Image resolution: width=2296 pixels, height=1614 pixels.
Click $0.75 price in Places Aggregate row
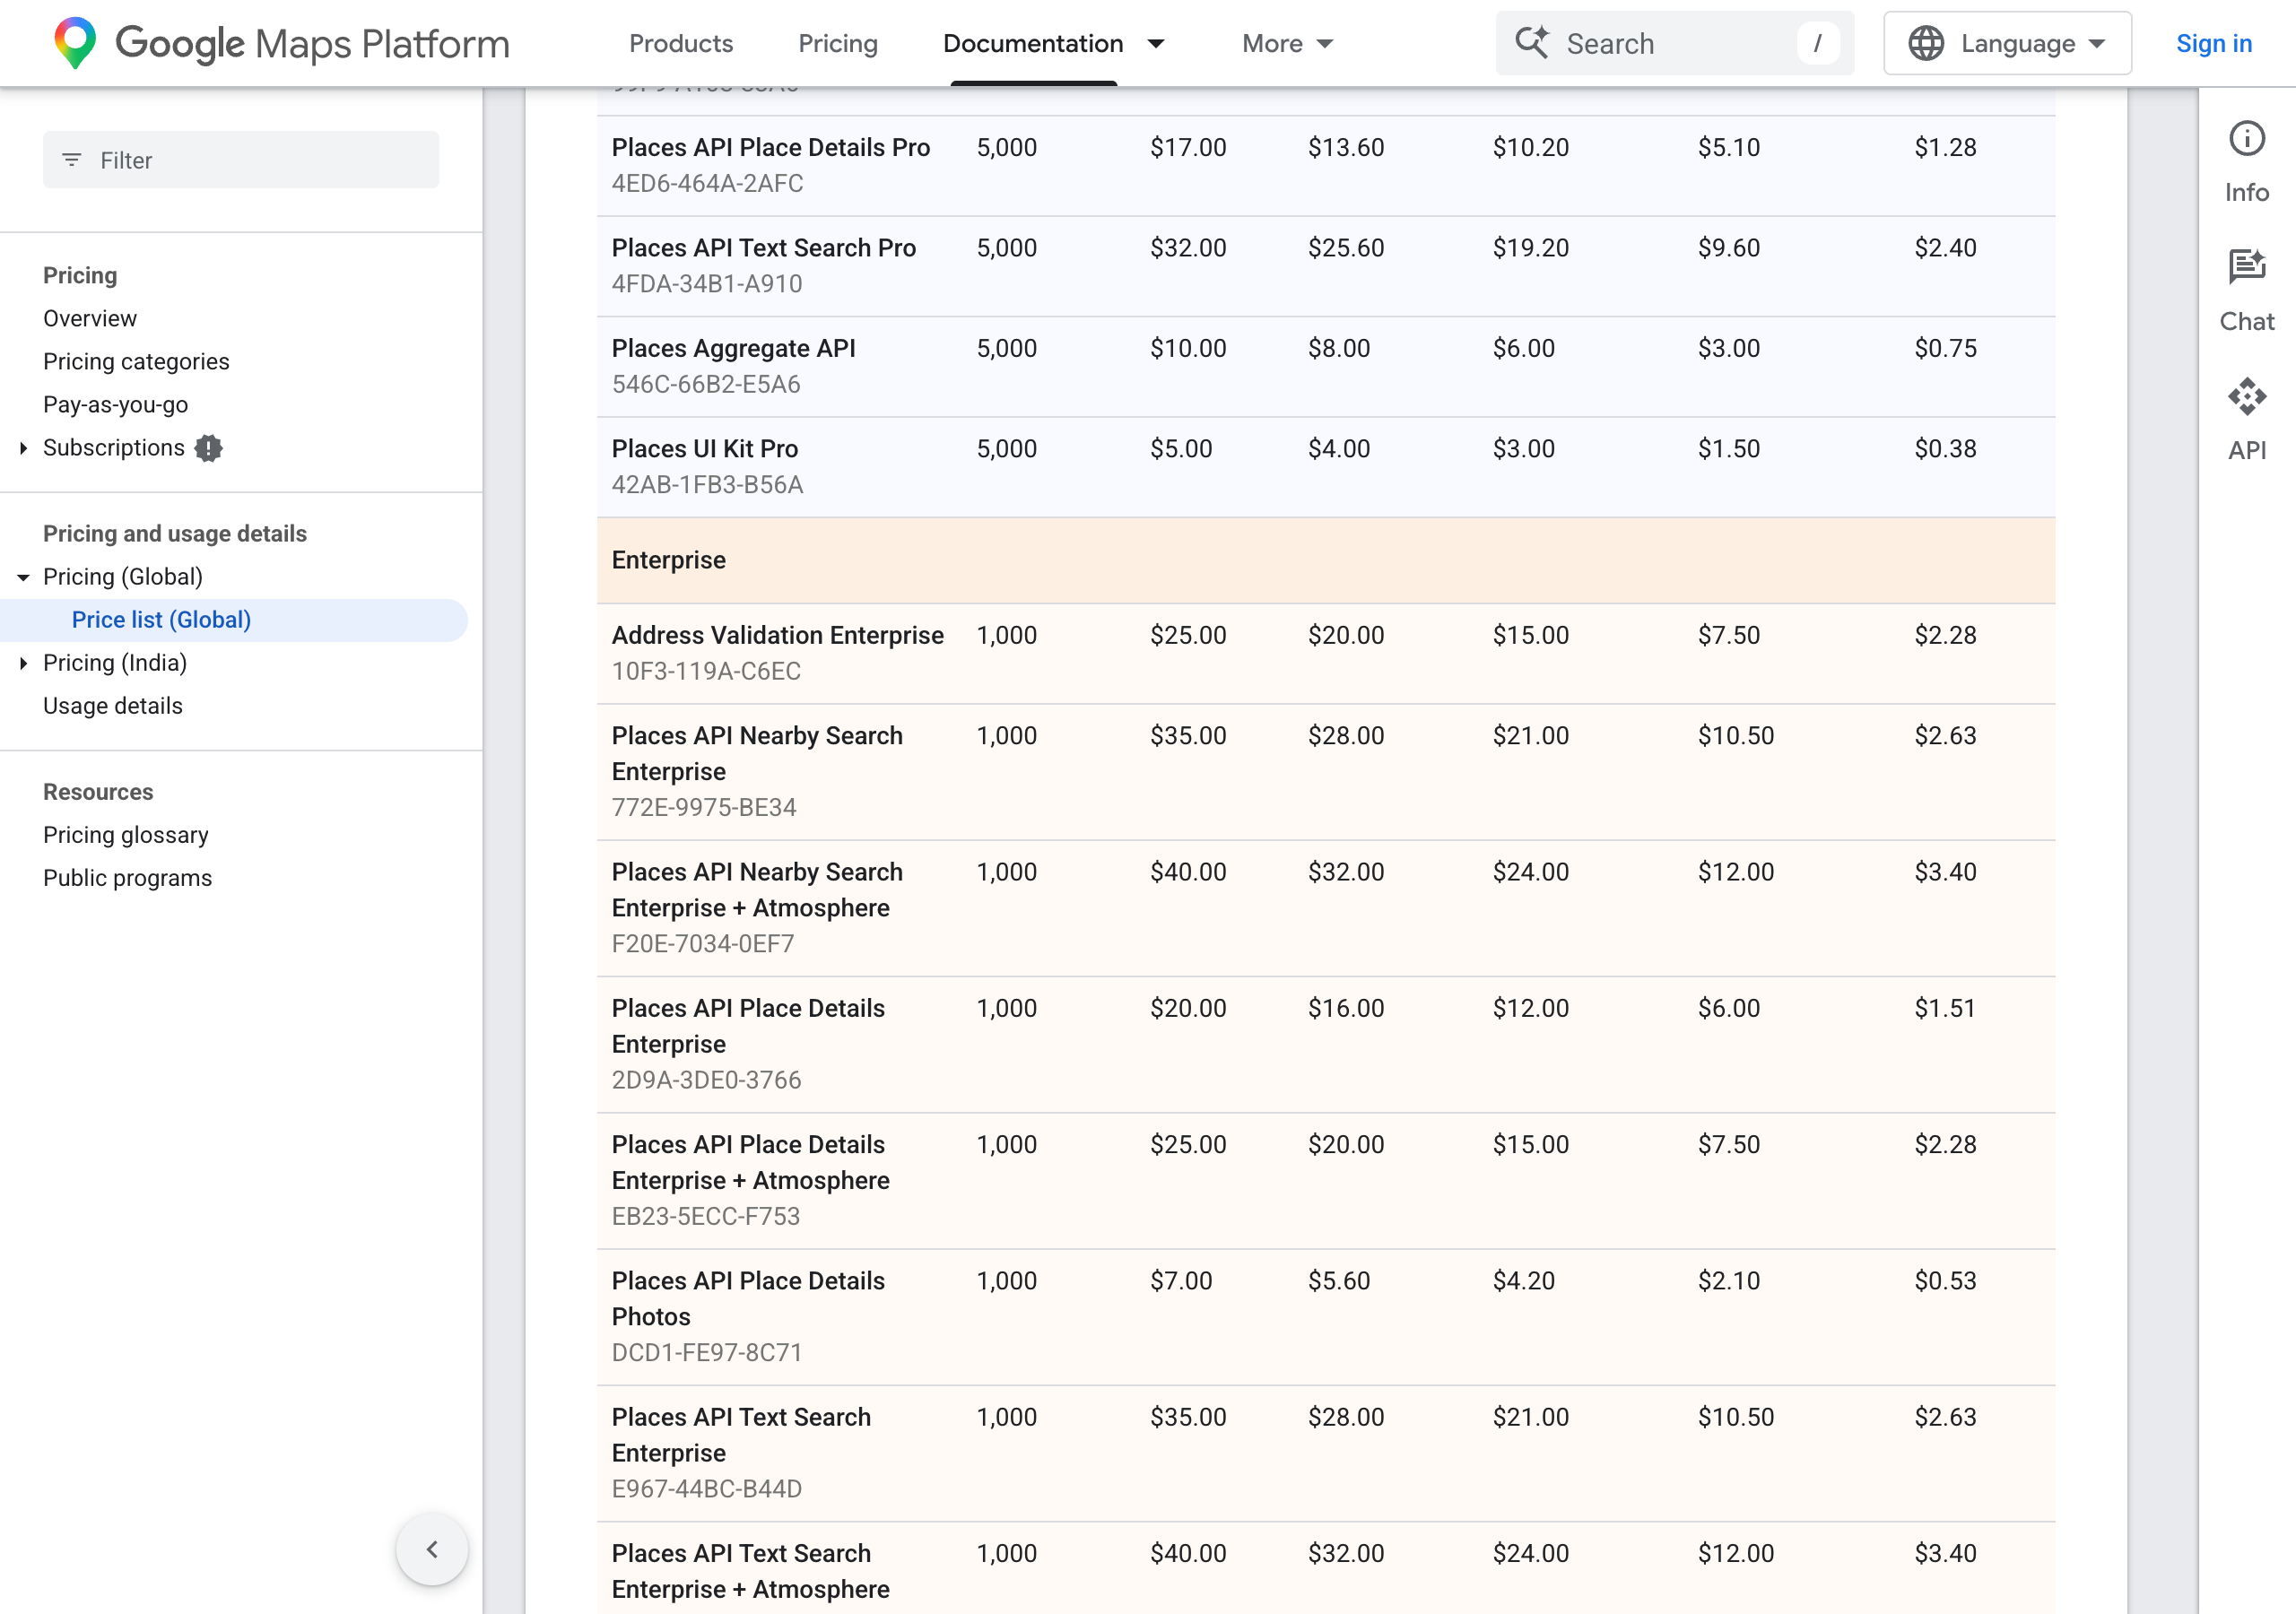click(1945, 349)
